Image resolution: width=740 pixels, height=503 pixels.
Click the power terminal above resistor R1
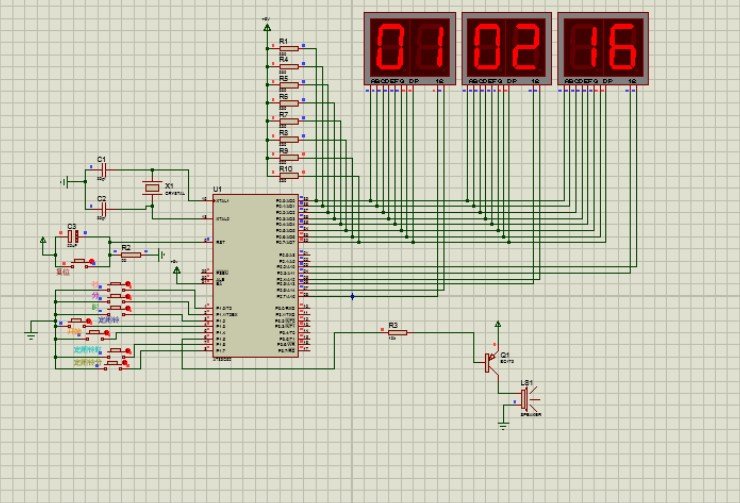coord(266,27)
